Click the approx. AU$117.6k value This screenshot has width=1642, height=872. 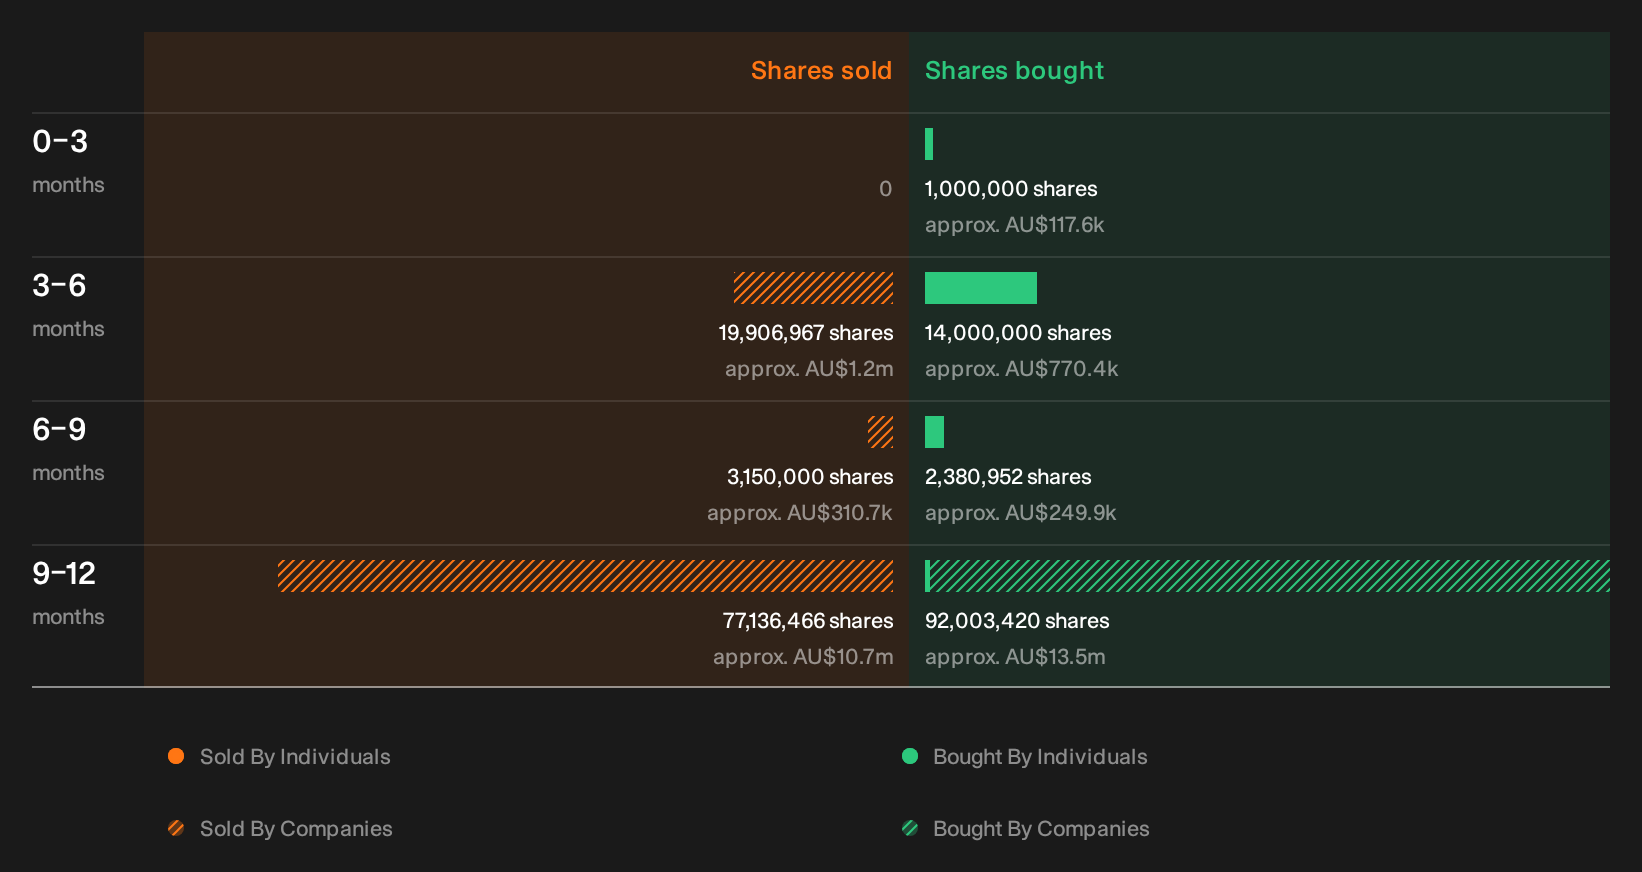1014,225
